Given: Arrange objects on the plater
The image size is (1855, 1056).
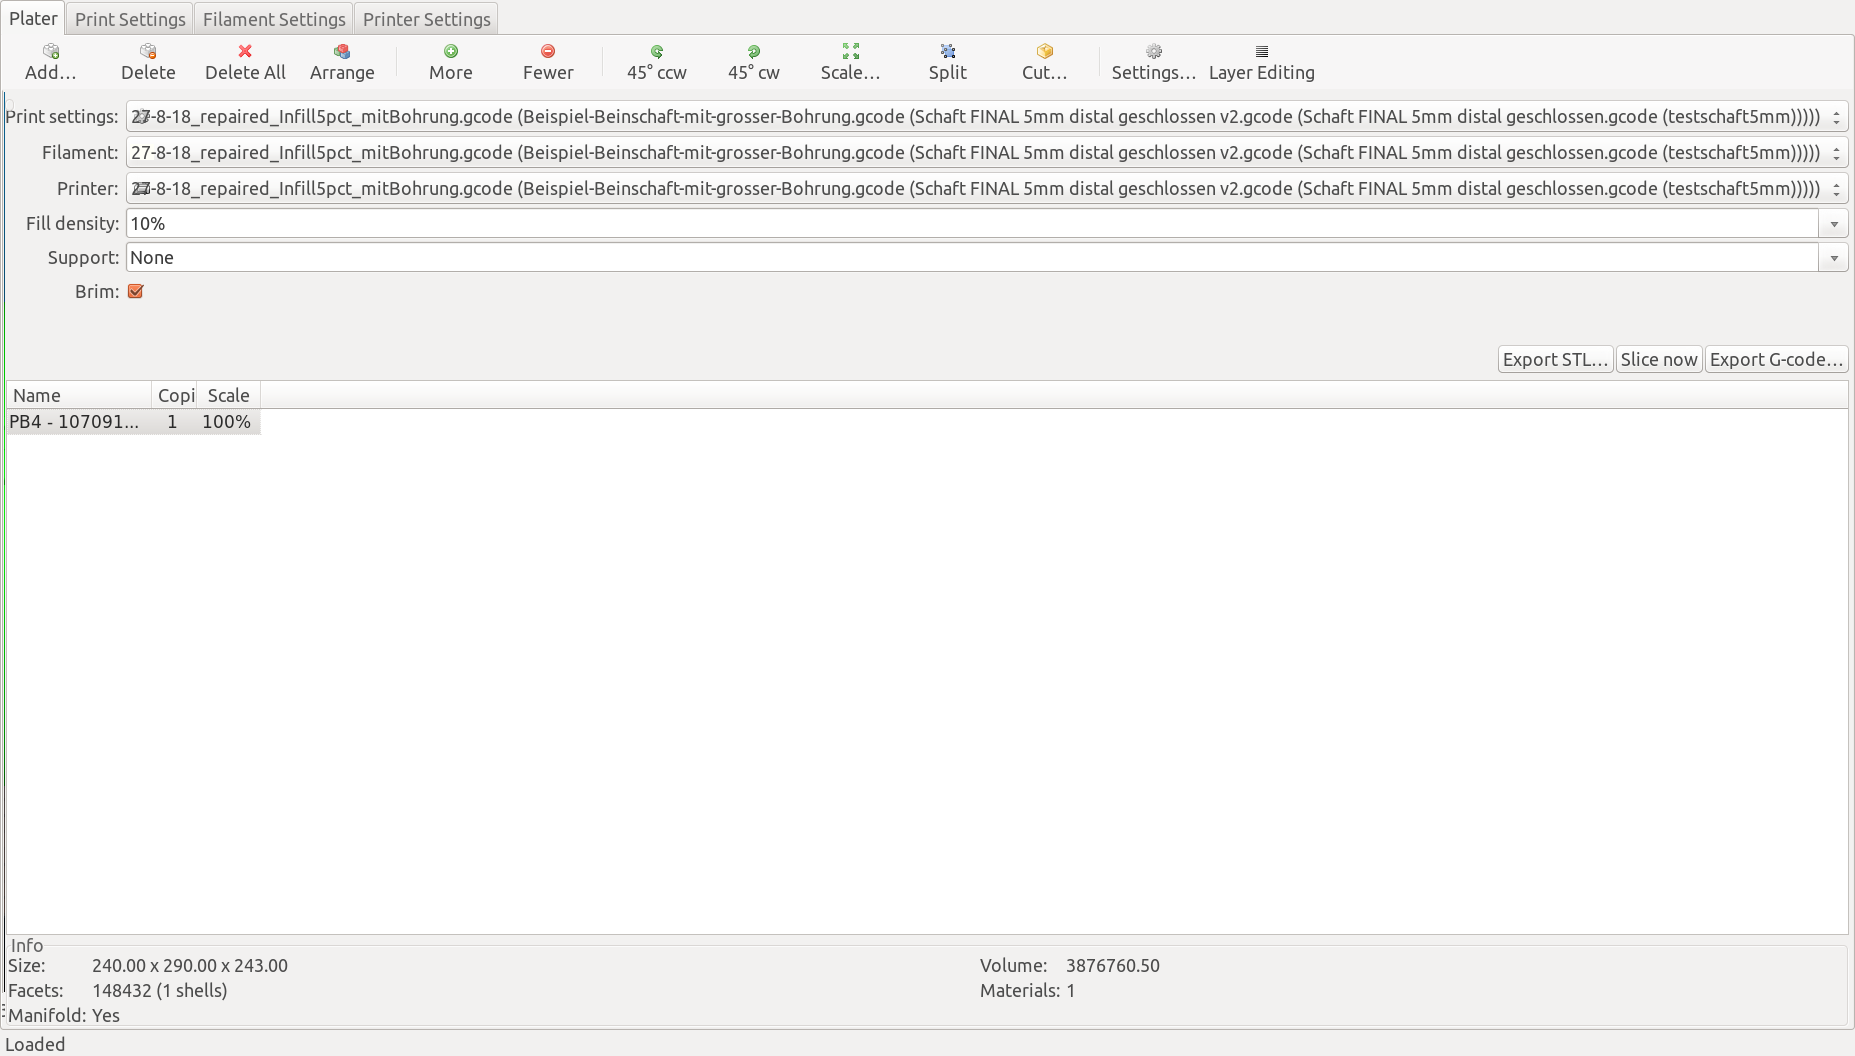Looking at the screenshot, I should [342, 61].
